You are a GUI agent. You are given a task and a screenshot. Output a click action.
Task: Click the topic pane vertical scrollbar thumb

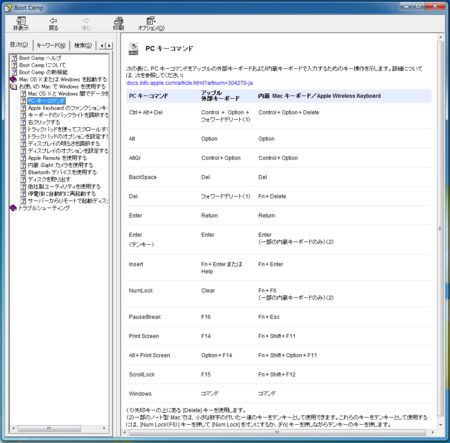click(440, 229)
